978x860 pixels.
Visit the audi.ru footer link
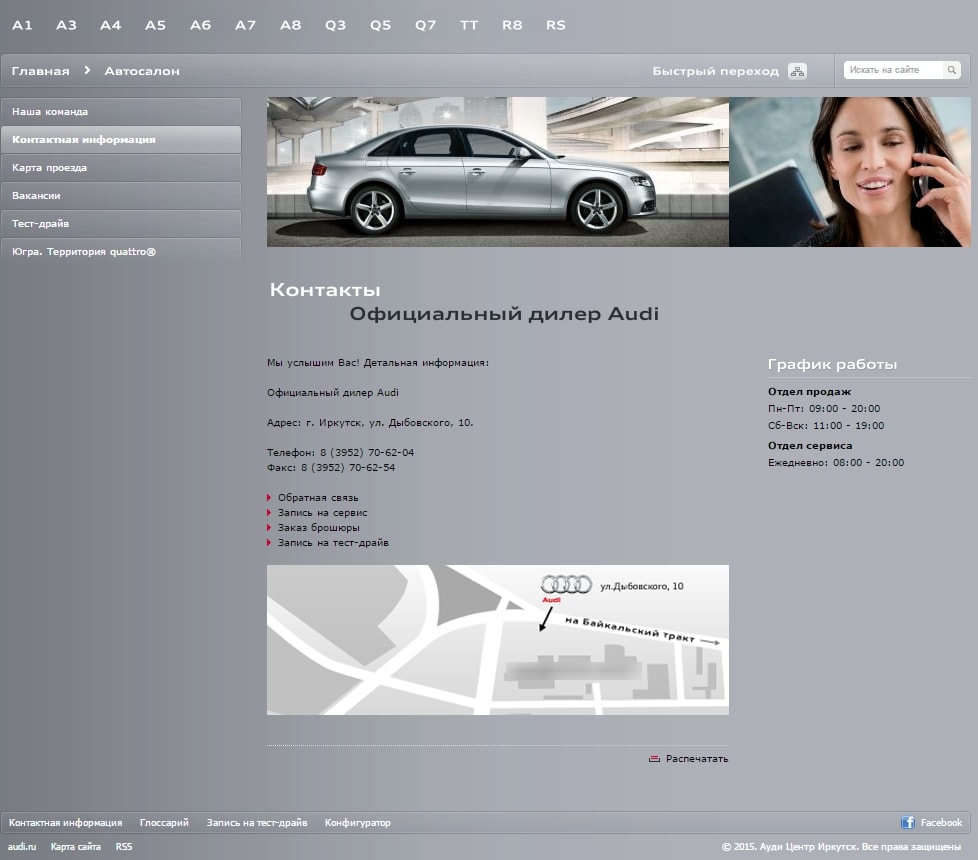(x=22, y=847)
